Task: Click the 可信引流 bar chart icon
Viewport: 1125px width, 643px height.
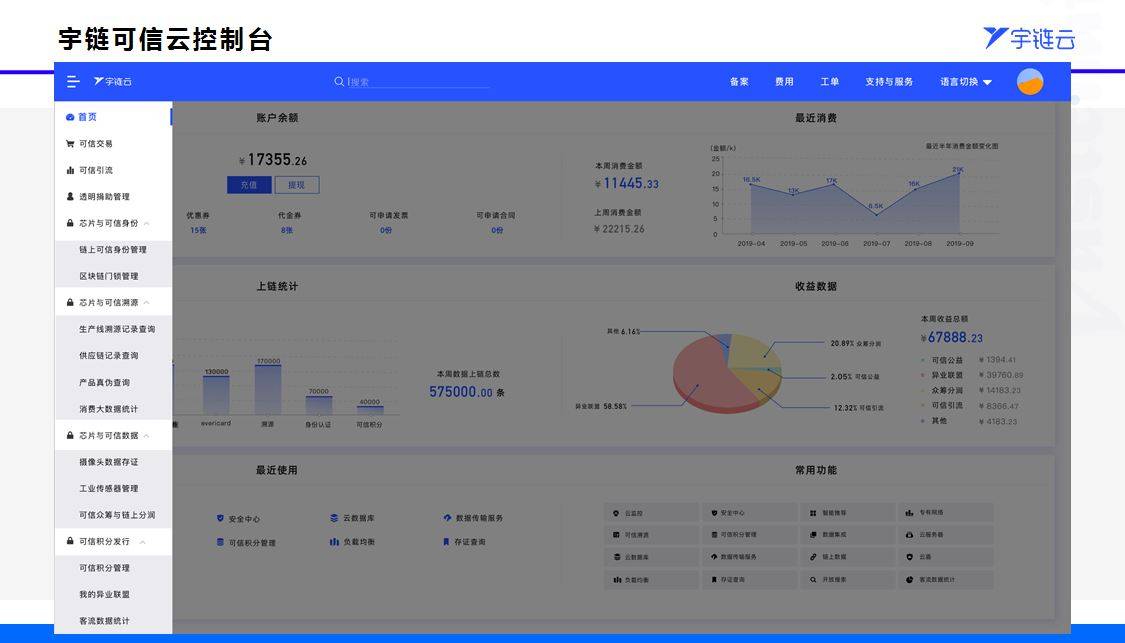Action: click(70, 171)
